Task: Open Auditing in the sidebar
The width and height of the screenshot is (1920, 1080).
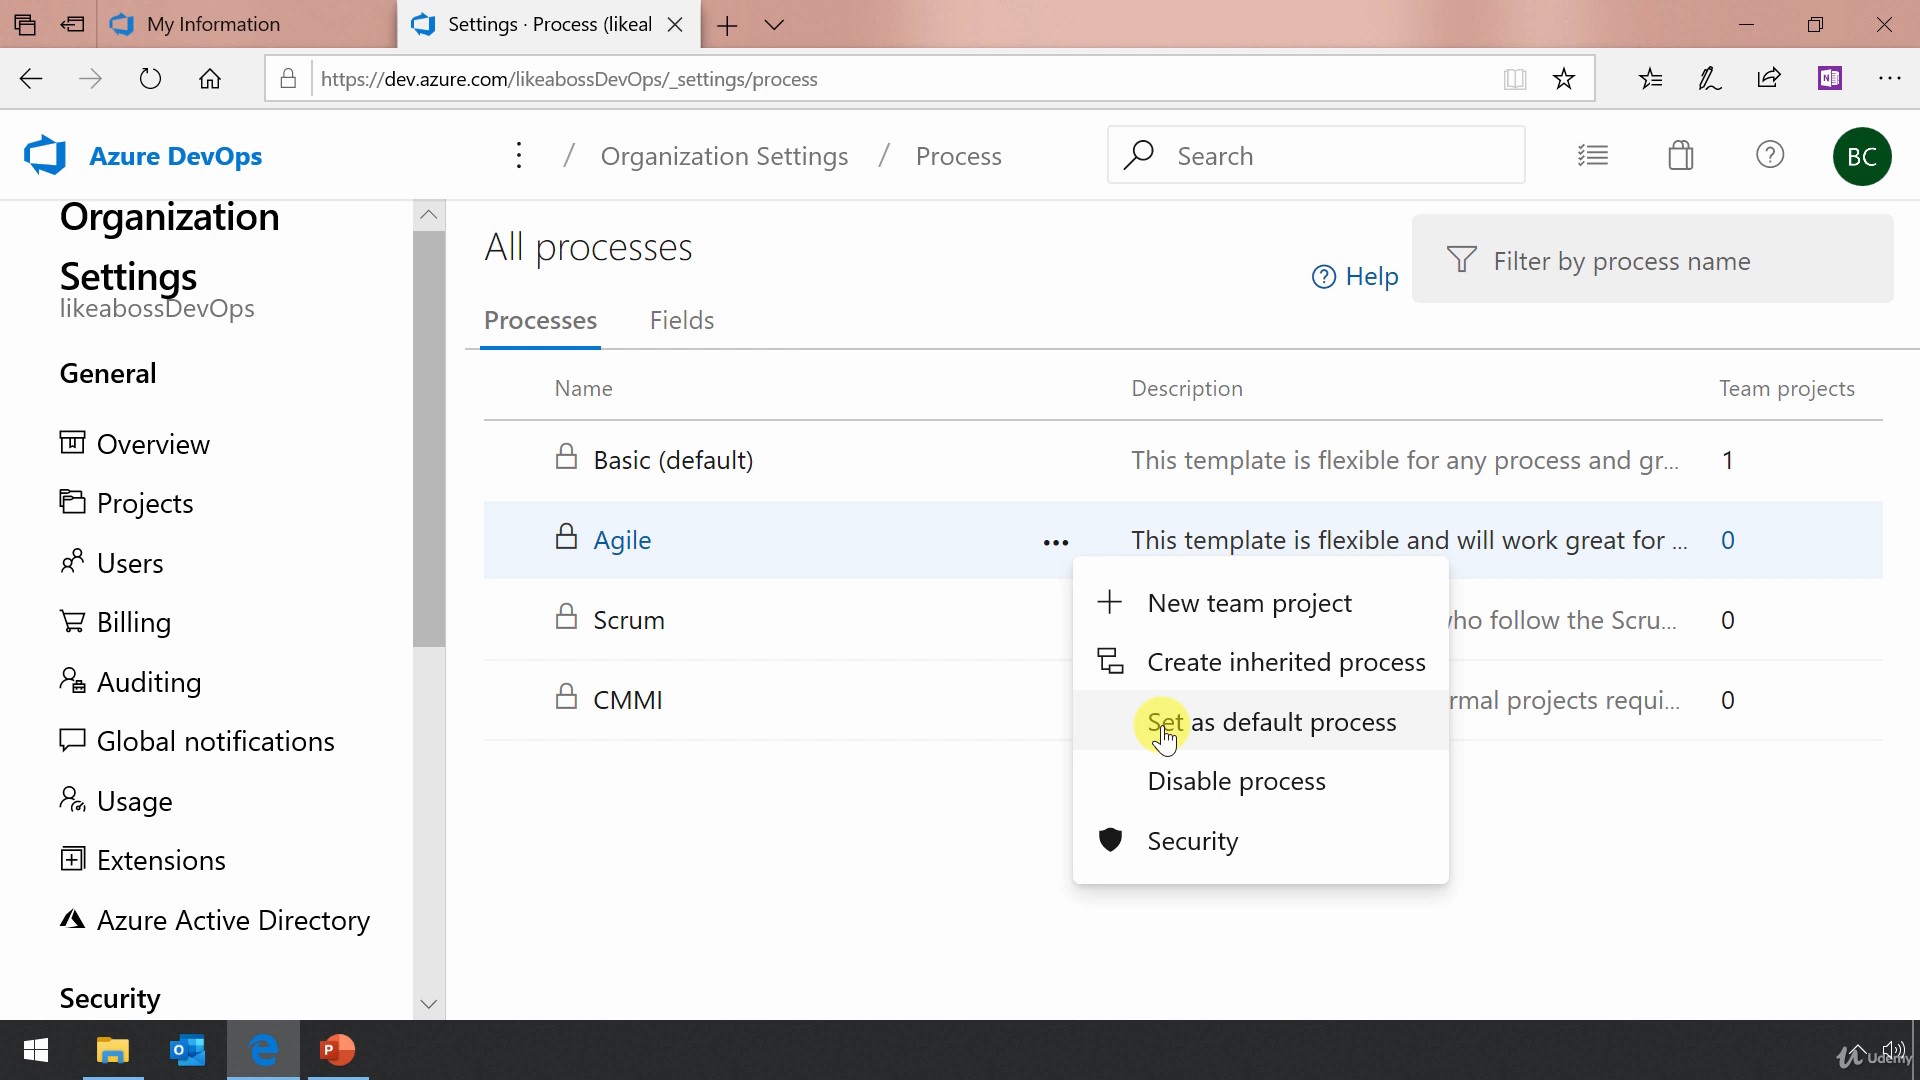Action: tap(131, 682)
